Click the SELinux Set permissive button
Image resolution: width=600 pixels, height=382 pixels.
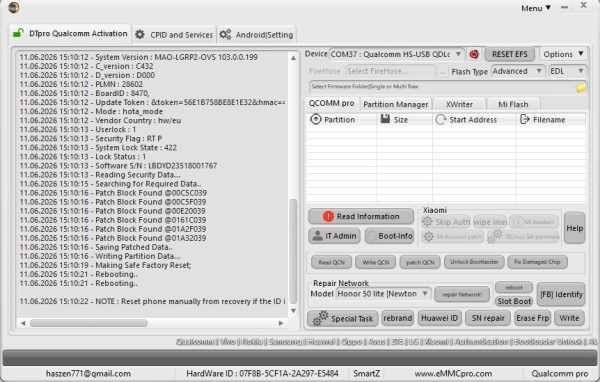click(523, 237)
